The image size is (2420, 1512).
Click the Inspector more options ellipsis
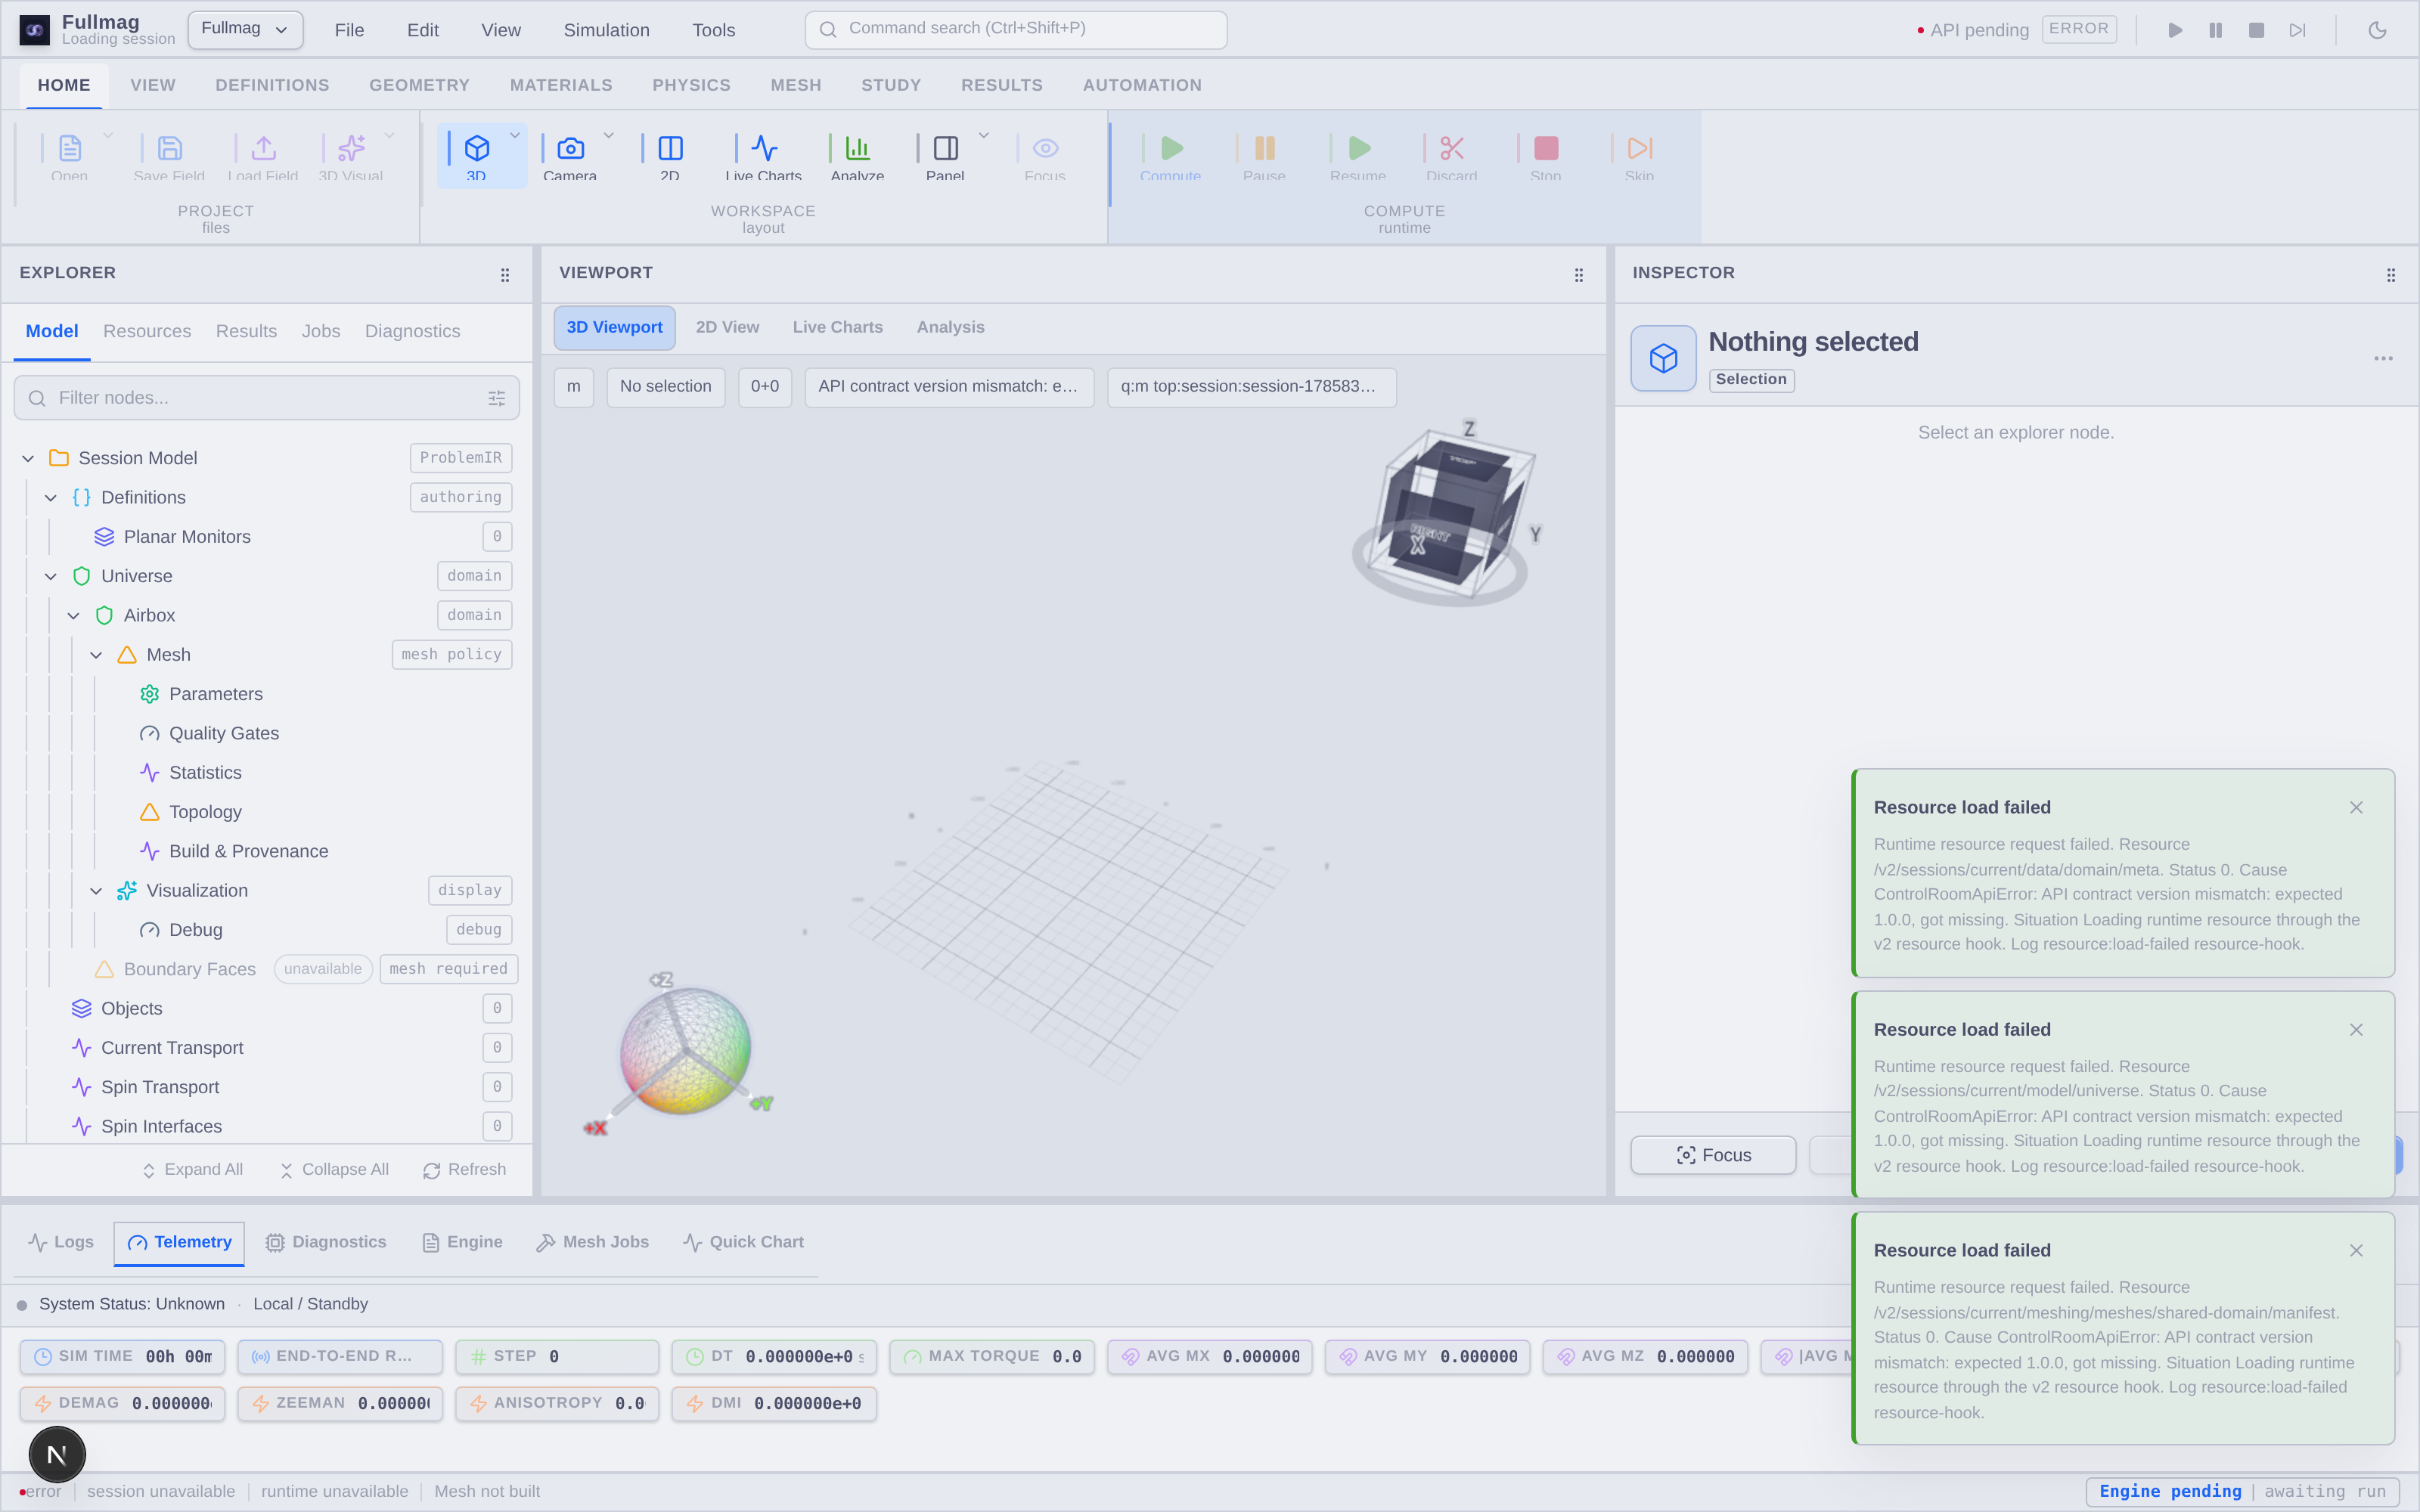tap(2383, 358)
